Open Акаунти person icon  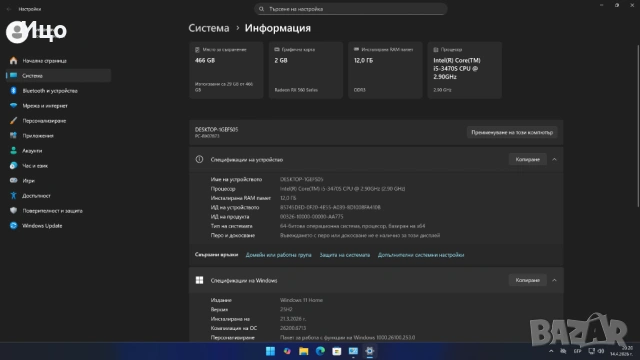pos(13,151)
